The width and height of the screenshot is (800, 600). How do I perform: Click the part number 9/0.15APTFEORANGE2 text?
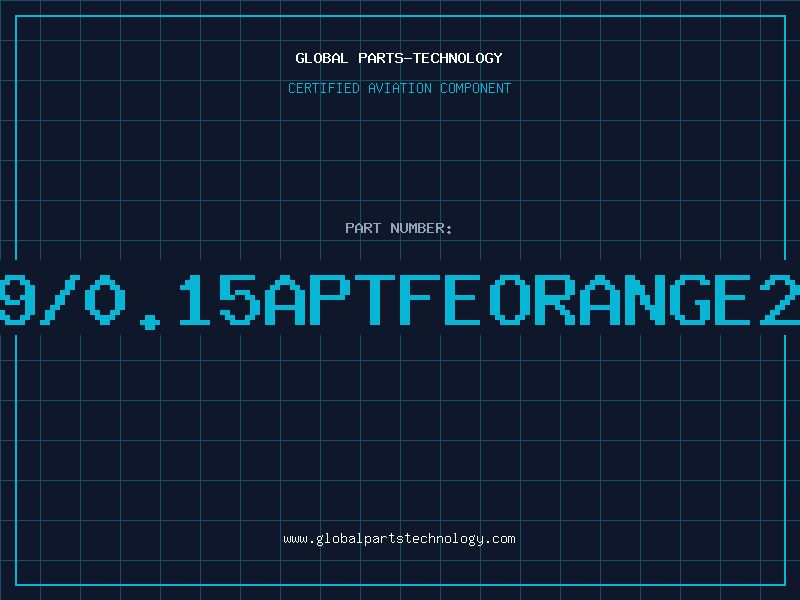400,300
